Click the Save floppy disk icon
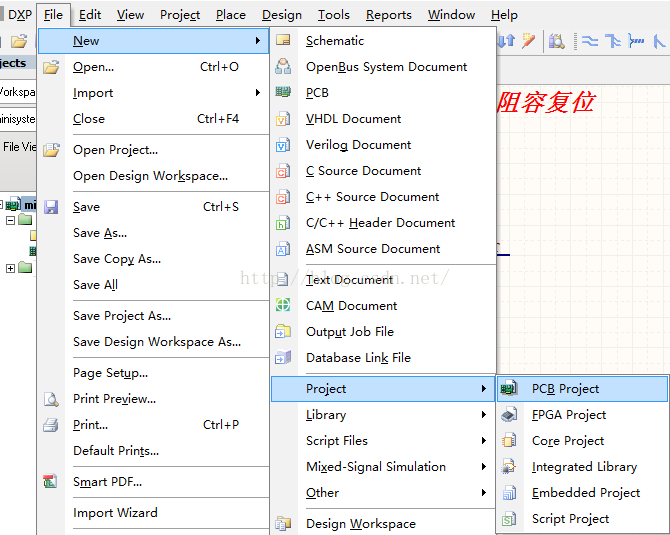The image size is (670, 535). point(51,207)
